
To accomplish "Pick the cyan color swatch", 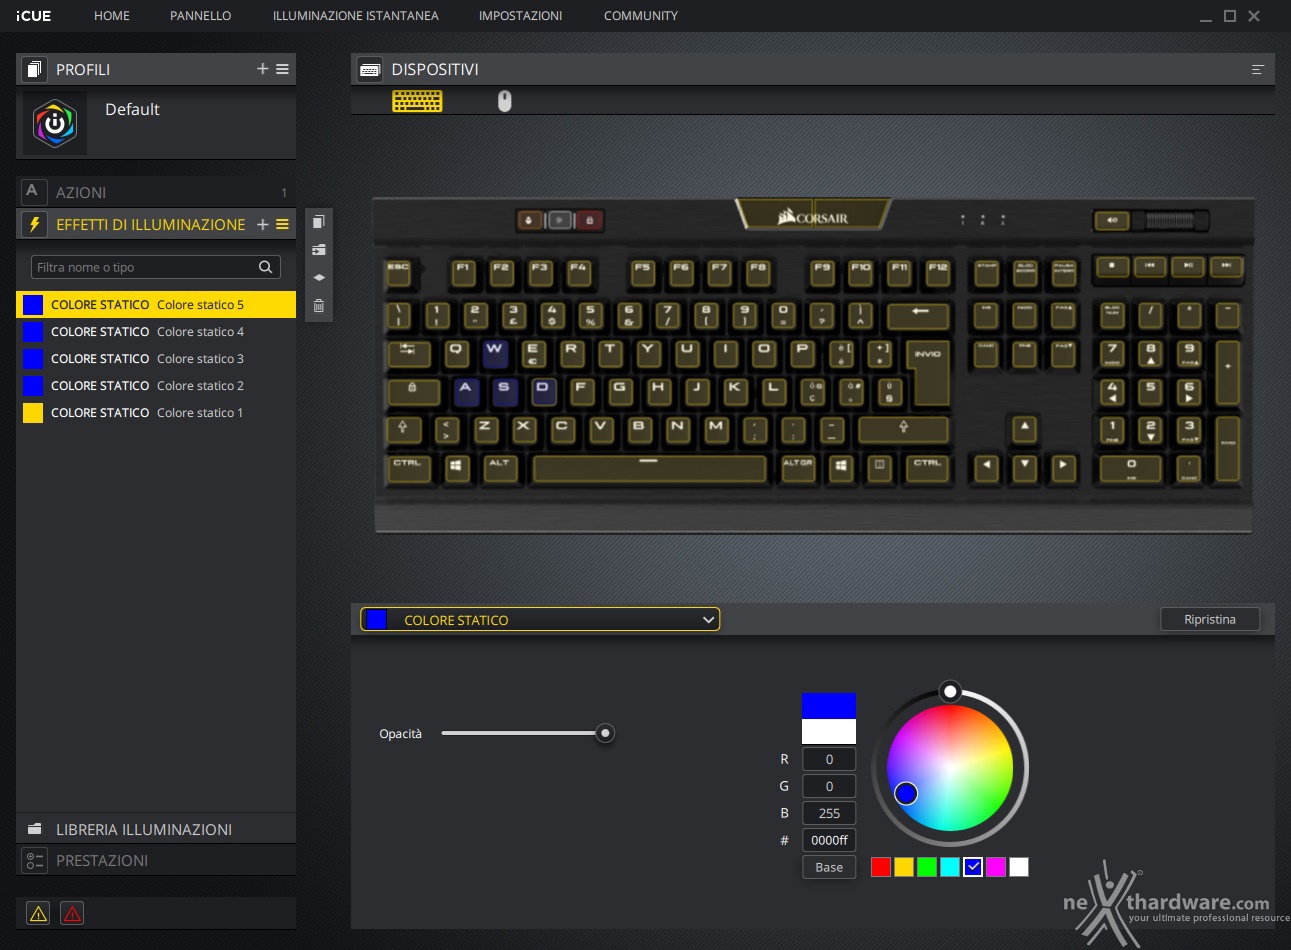I will [x=950, y=867].
